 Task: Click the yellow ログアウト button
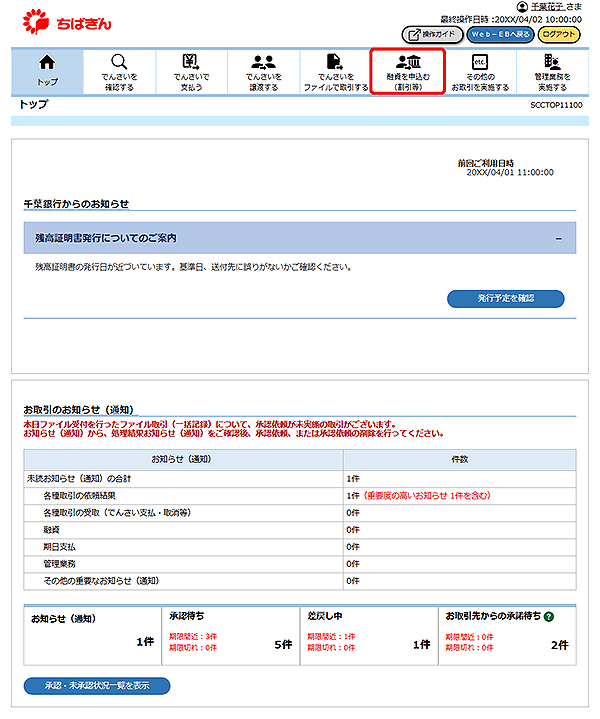[x=558, y=34]
